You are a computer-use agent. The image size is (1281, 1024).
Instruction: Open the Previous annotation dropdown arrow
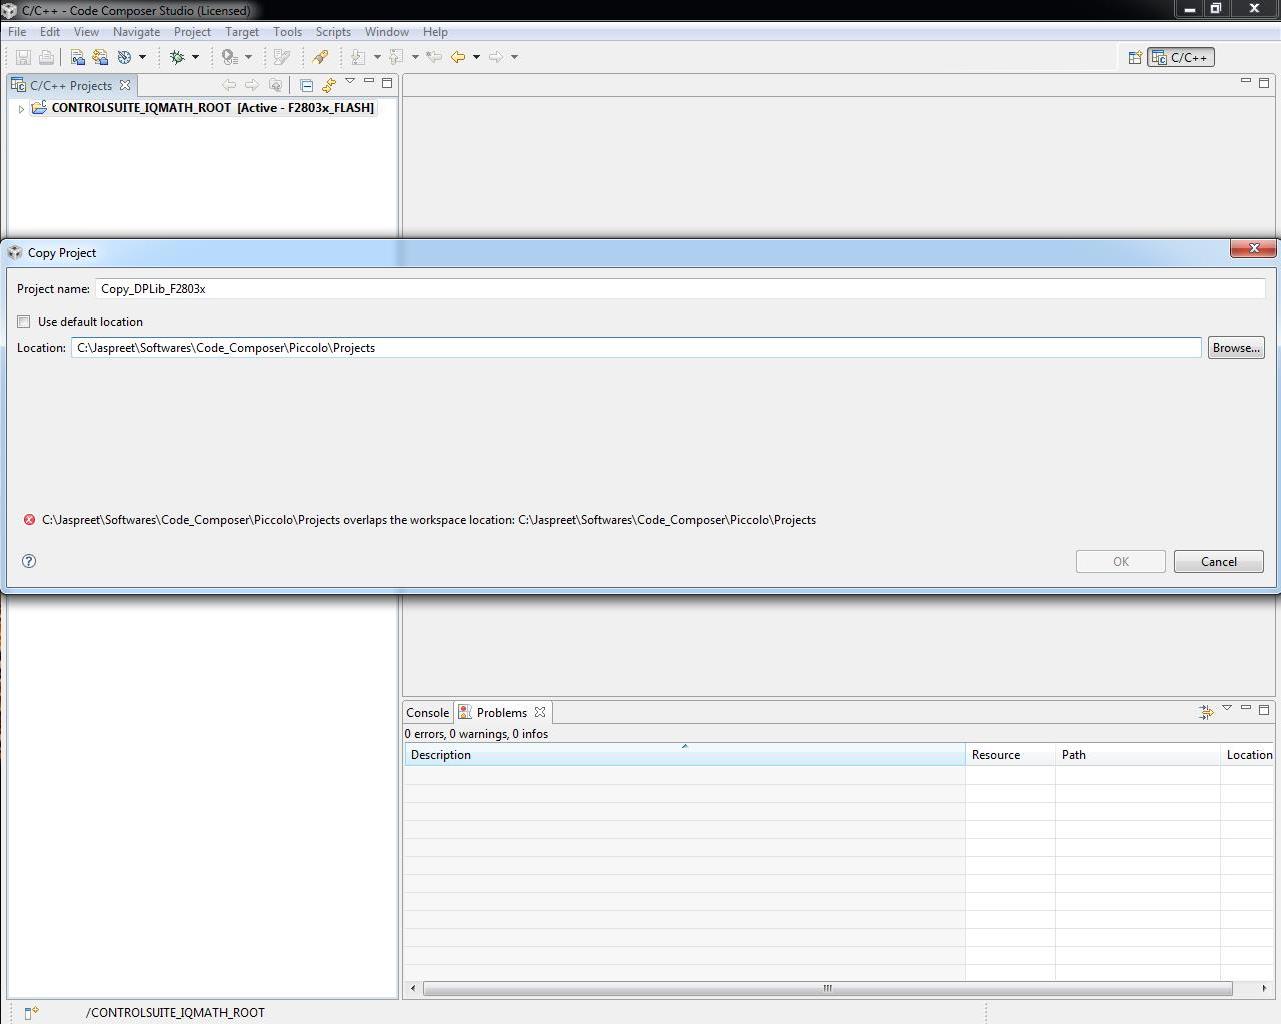(x=415, y=57)
